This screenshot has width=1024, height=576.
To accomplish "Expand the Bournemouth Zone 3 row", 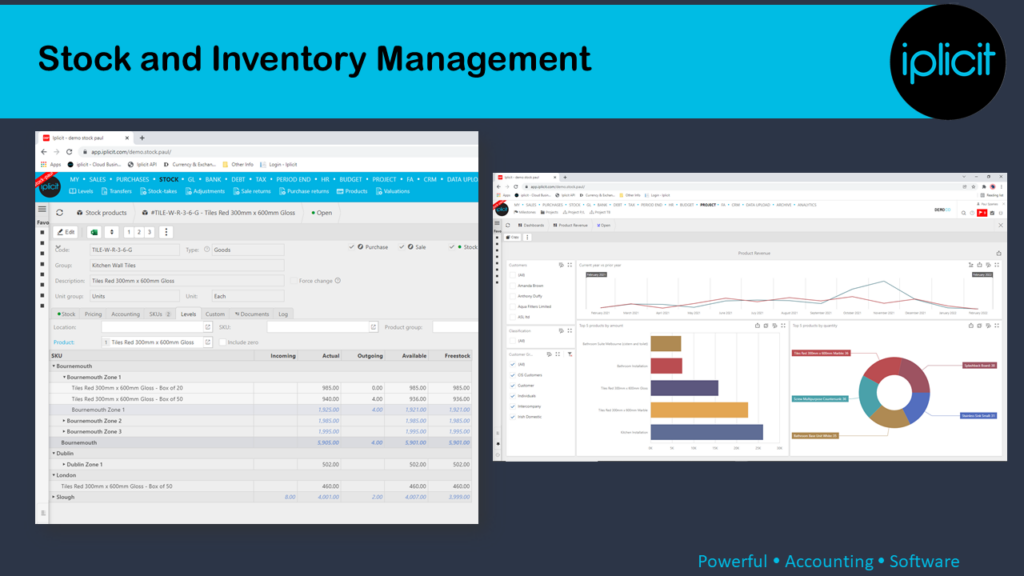I will point(64,432).
